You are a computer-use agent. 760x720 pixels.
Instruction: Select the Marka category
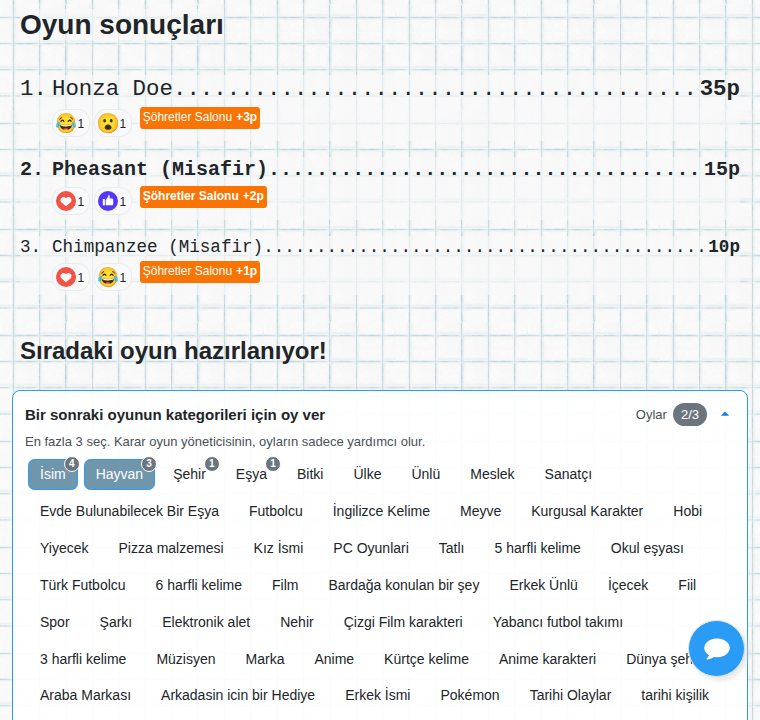click(265, 659)
